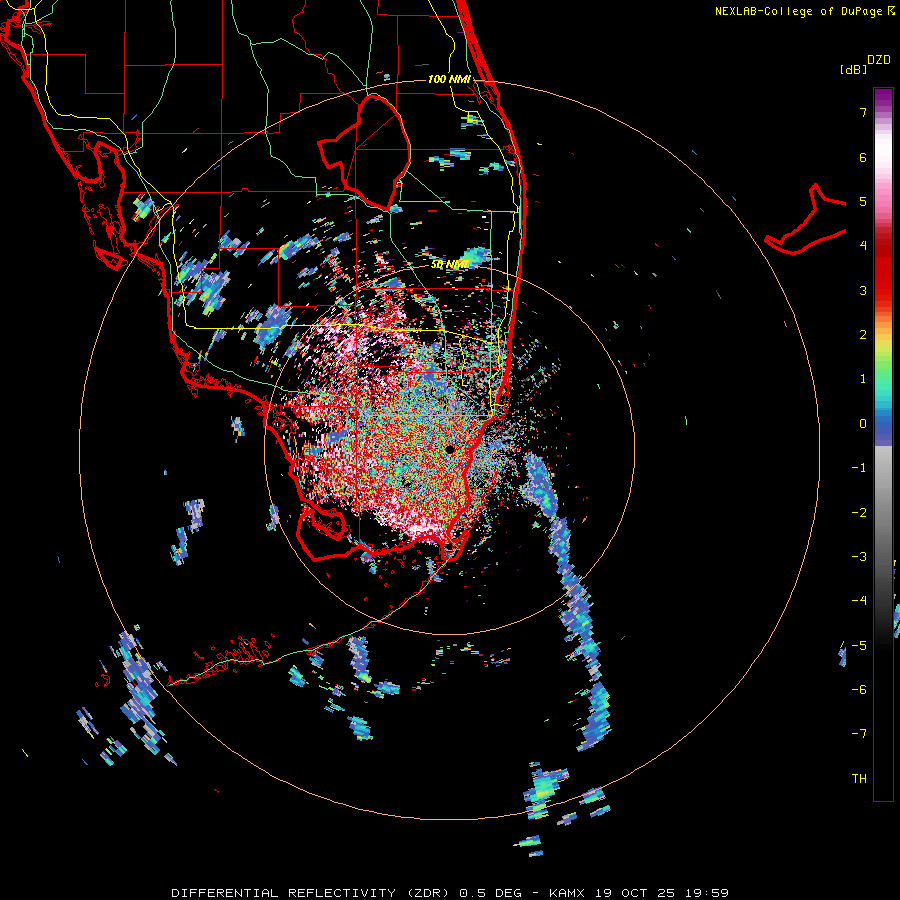Screen dimensions: 900x900
Task: Select the 100 NMI range ring label
Action: [x=449, y=79]
